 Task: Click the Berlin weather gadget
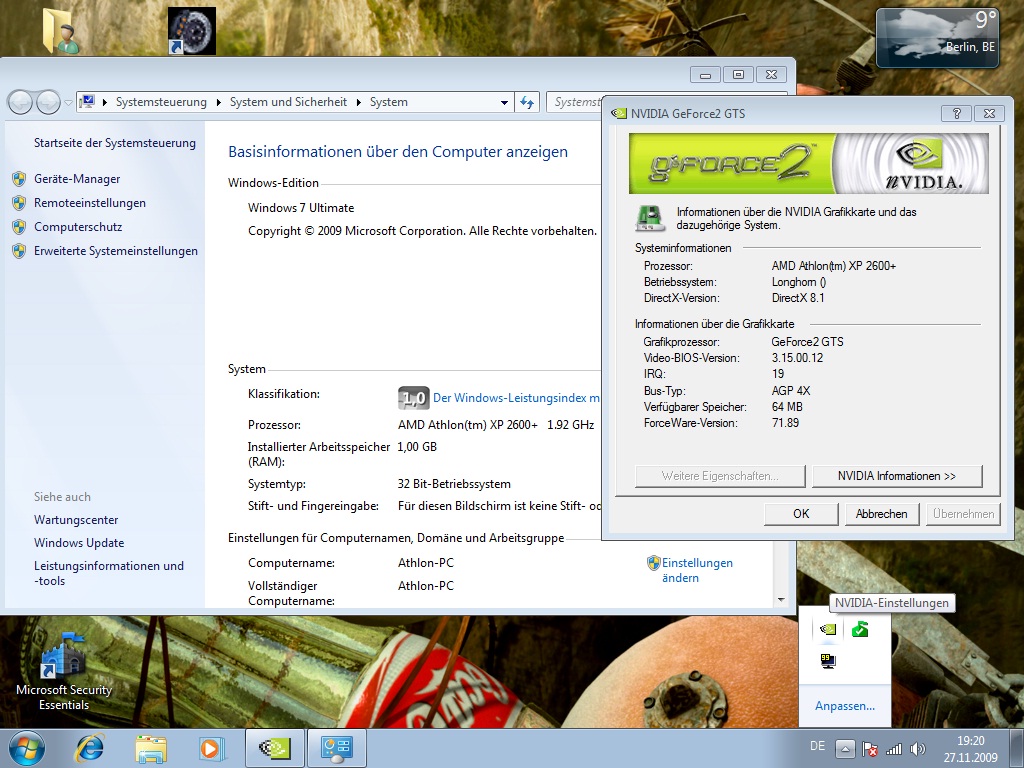[x=937, y=38]
